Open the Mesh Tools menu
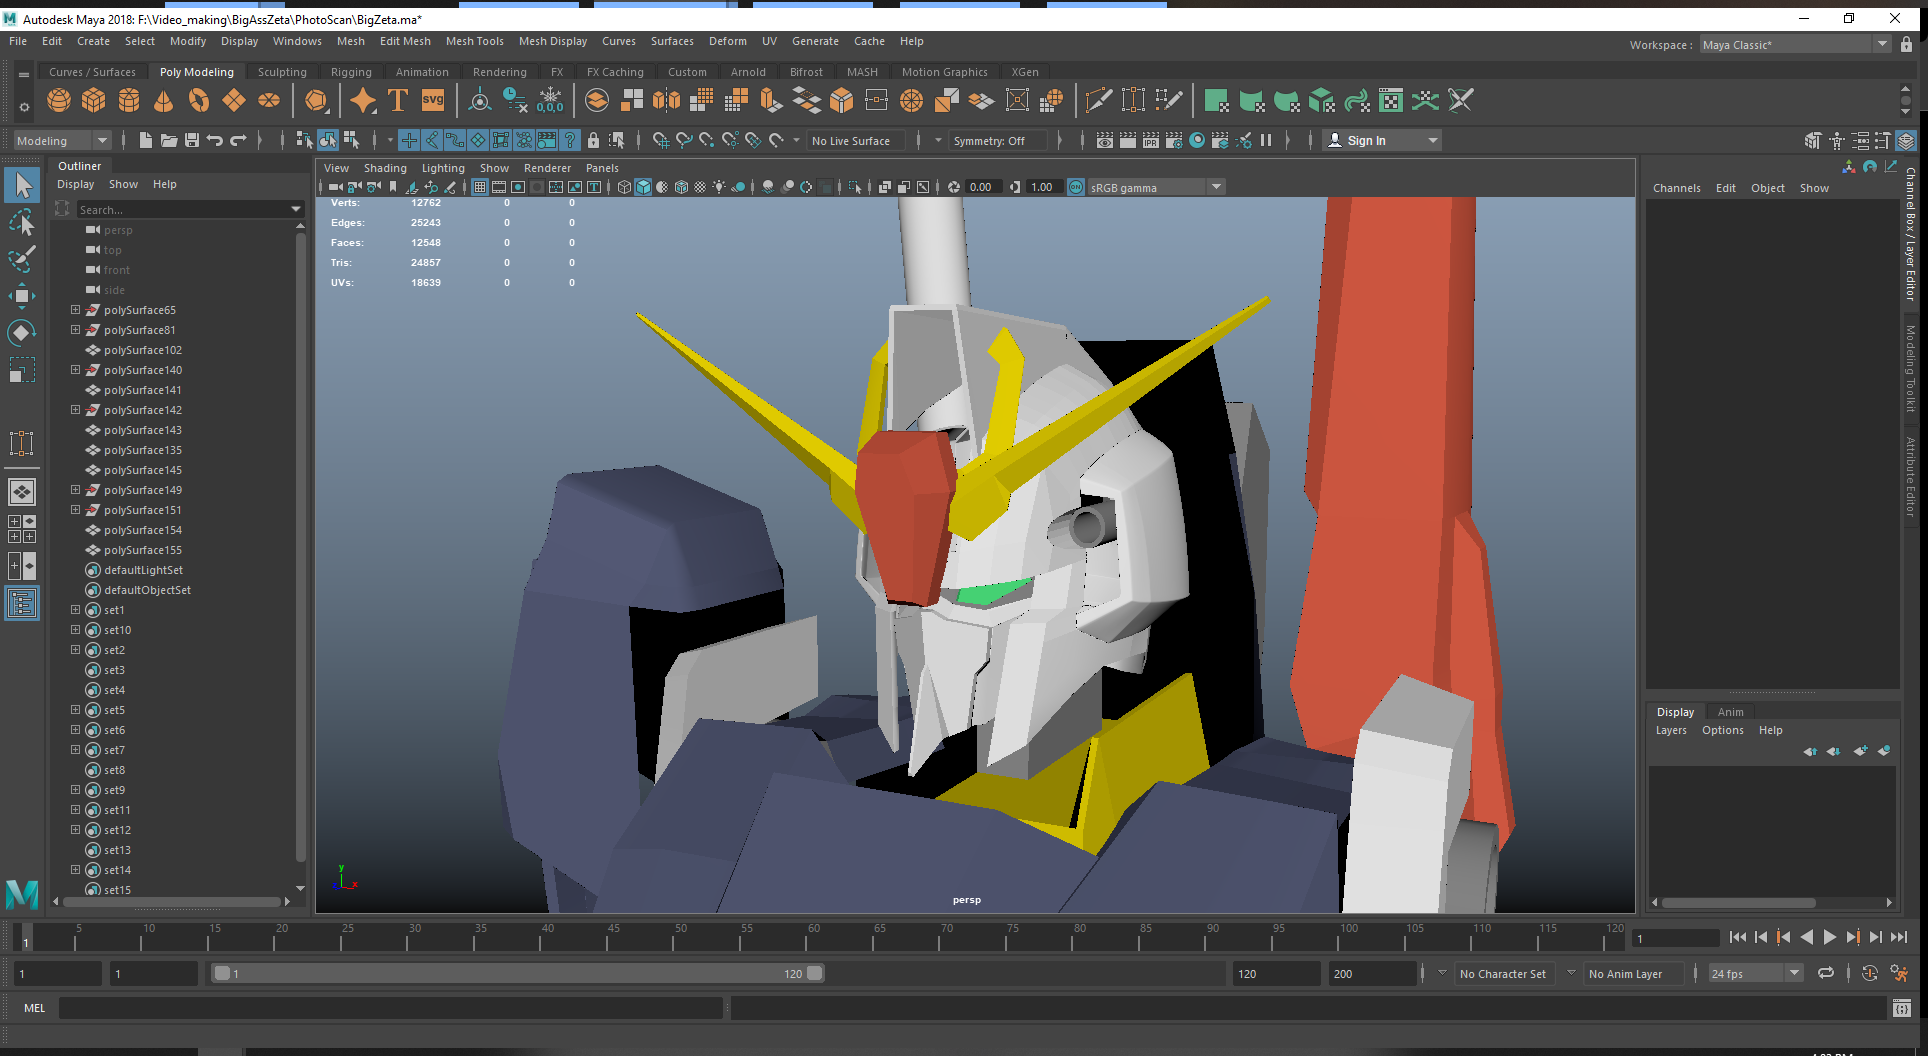 pyautogui.click(x=474, y=42)
